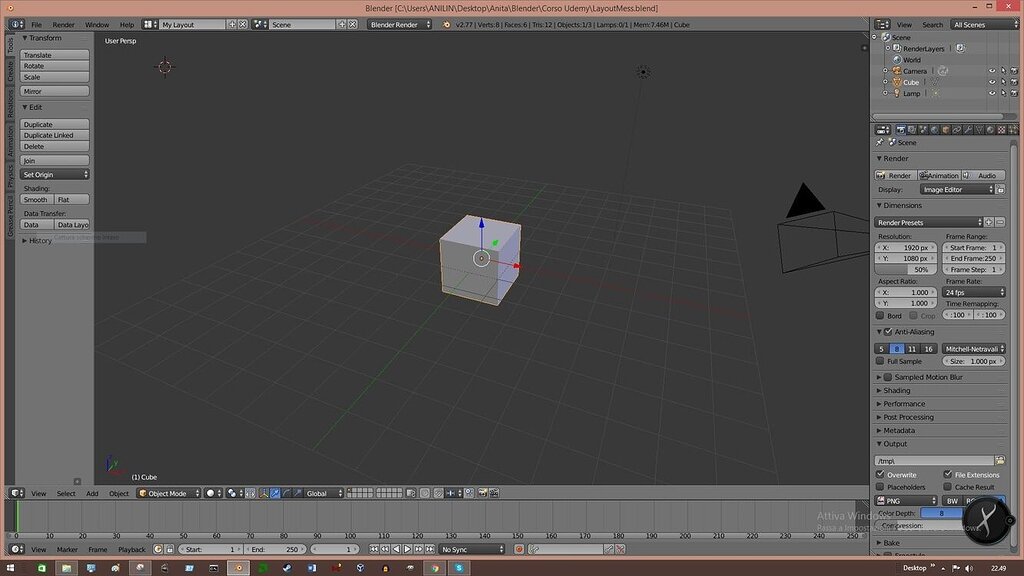Open the Display mode dropdown showing Image Editor

click(x=955, y=189)
